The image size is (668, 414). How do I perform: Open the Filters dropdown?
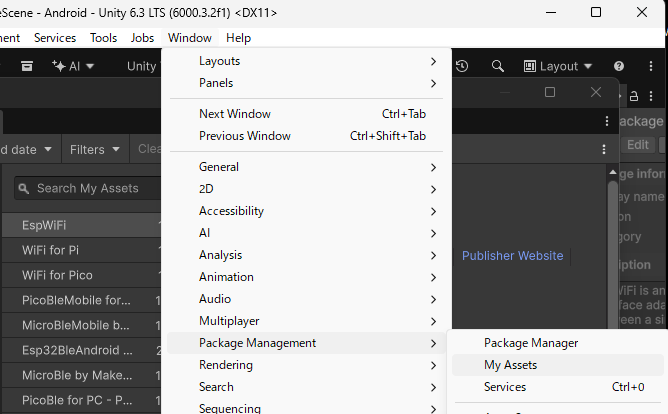point(95,149)
